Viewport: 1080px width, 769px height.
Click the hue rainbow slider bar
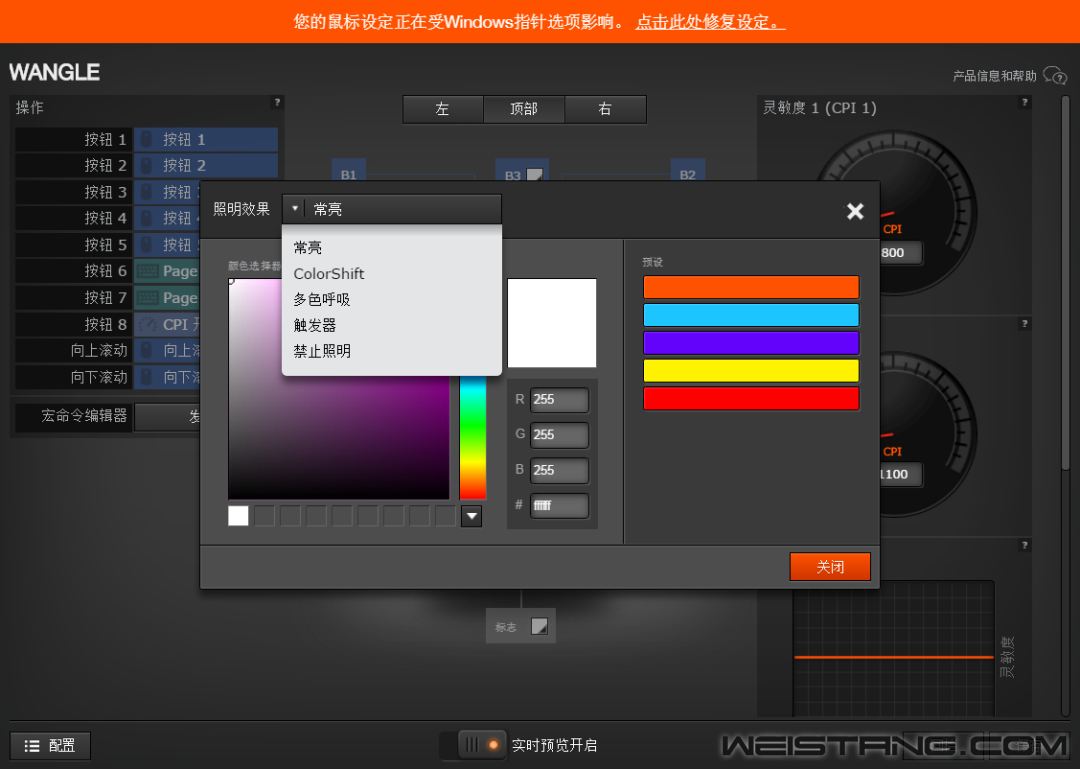[x=472, y=438]
